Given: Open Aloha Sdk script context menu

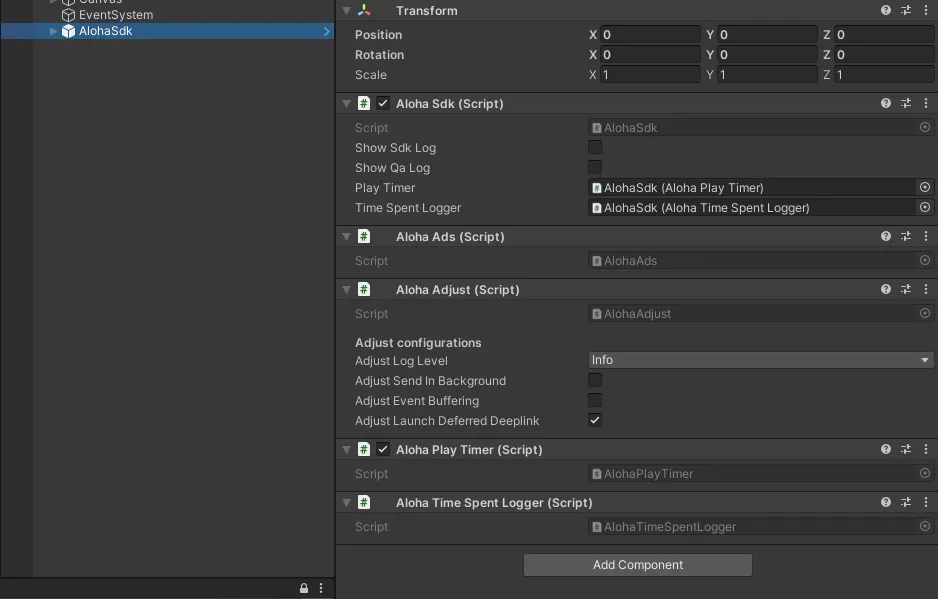Looking at the screenshot, I should 925,103.
